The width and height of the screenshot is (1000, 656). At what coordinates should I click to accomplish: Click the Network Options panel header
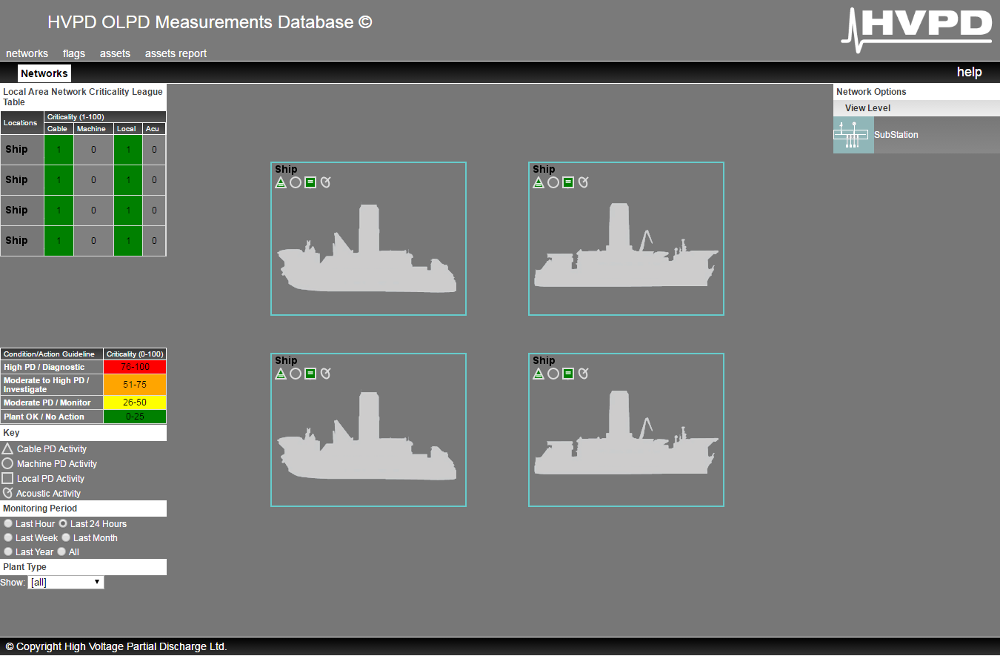(x=916, y=92)
